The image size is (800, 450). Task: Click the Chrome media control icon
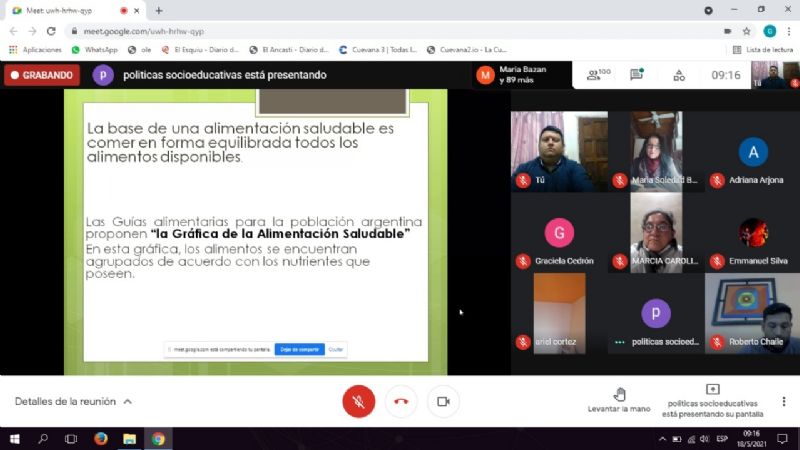[x=708, y=10]
